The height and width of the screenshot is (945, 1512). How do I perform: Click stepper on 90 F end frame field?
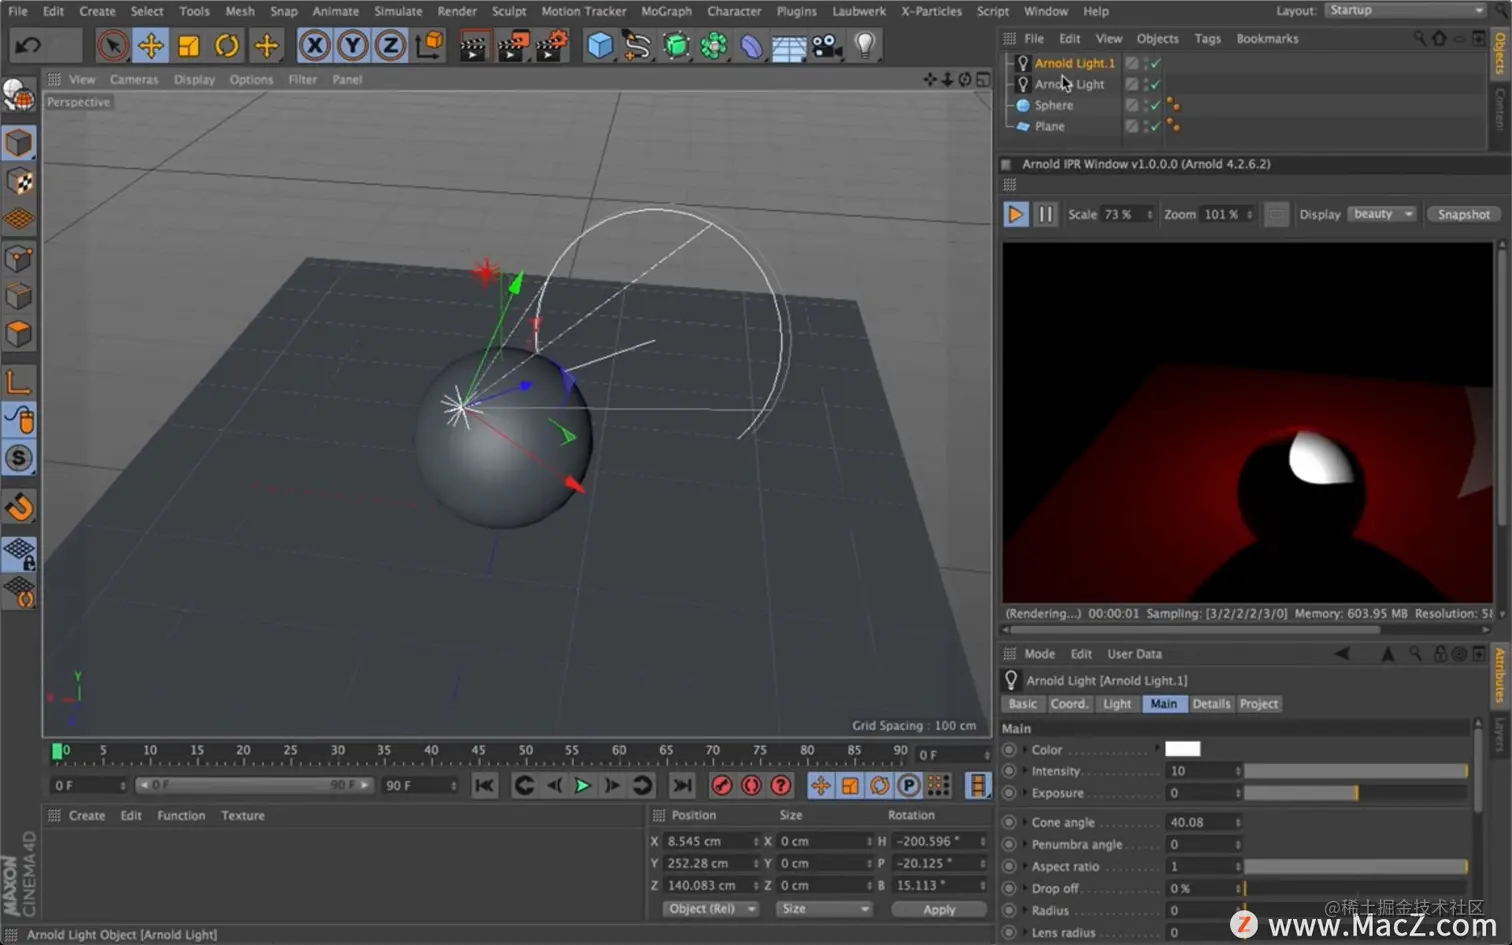pyautogui.click(x=453, y=786)
